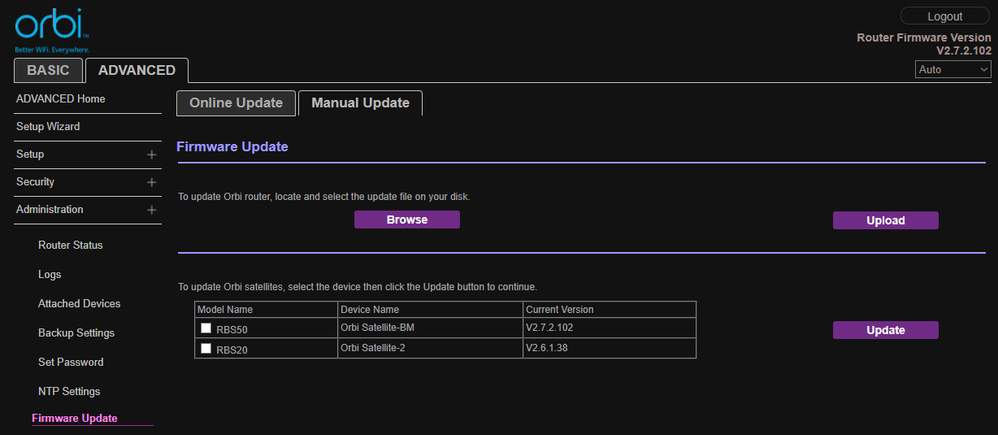The width and height of the screenshot is (998, 435).
Task: Go to Router Status page
Action: click(70, 245)
